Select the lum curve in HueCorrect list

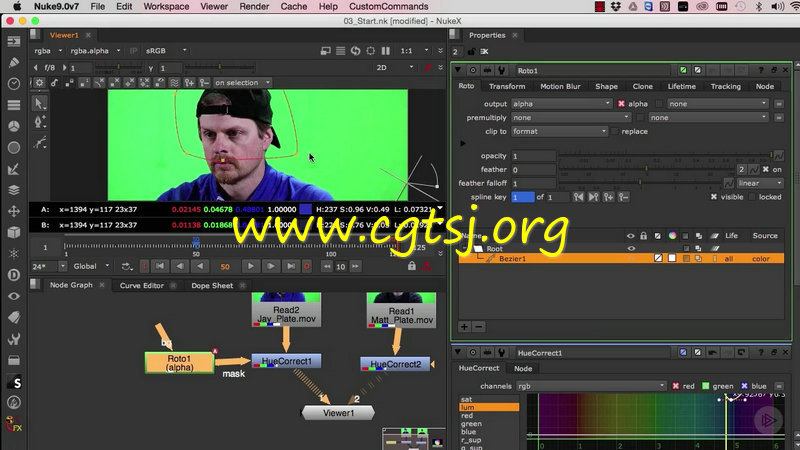point(489,407)
